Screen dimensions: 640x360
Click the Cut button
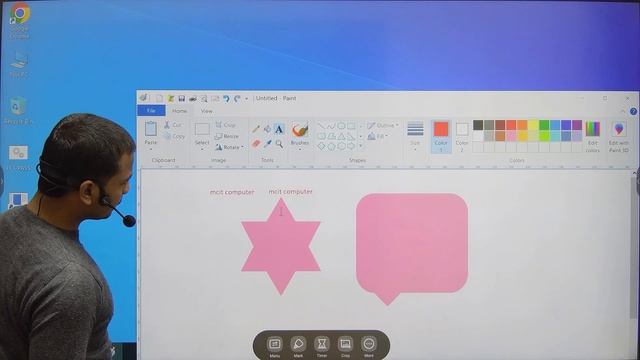pyautogui.click(x=173, y=125)
